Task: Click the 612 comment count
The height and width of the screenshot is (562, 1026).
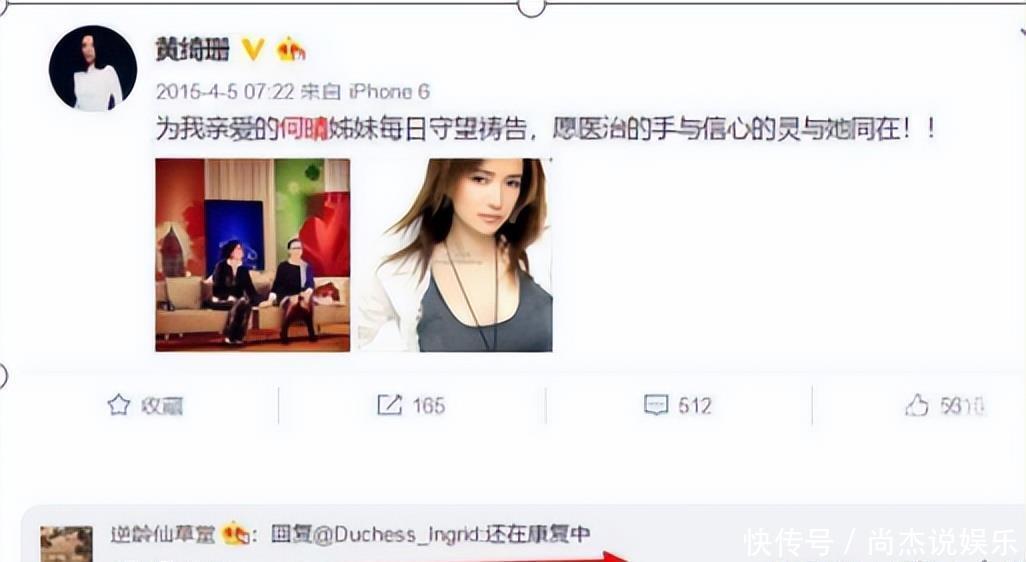Action: pyautogui.click(x=694, y=406)
